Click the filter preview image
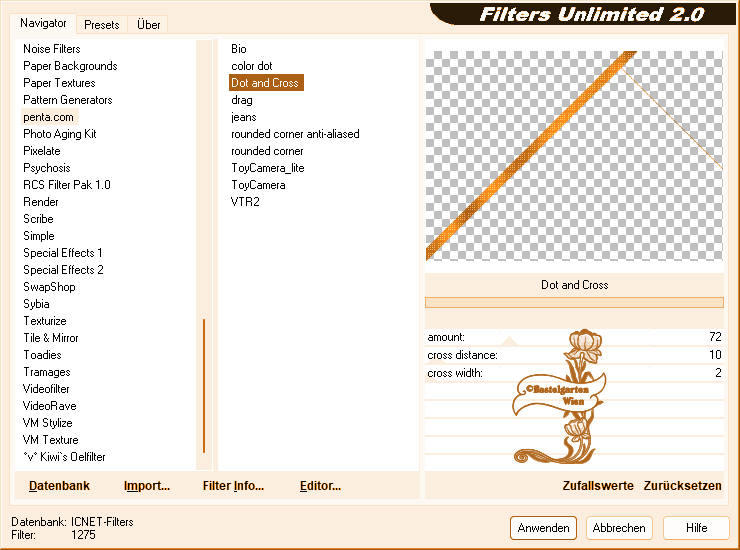This screenshot has height=550, width=740. [x=574, y=156]
